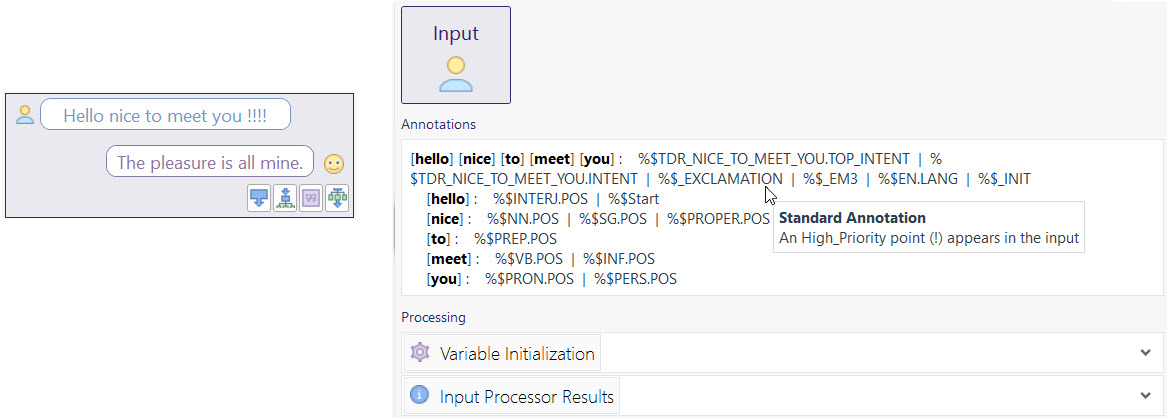
Task: Open the Variable Initialization section label
Action: pyautogui.click(x=517, y=353)
